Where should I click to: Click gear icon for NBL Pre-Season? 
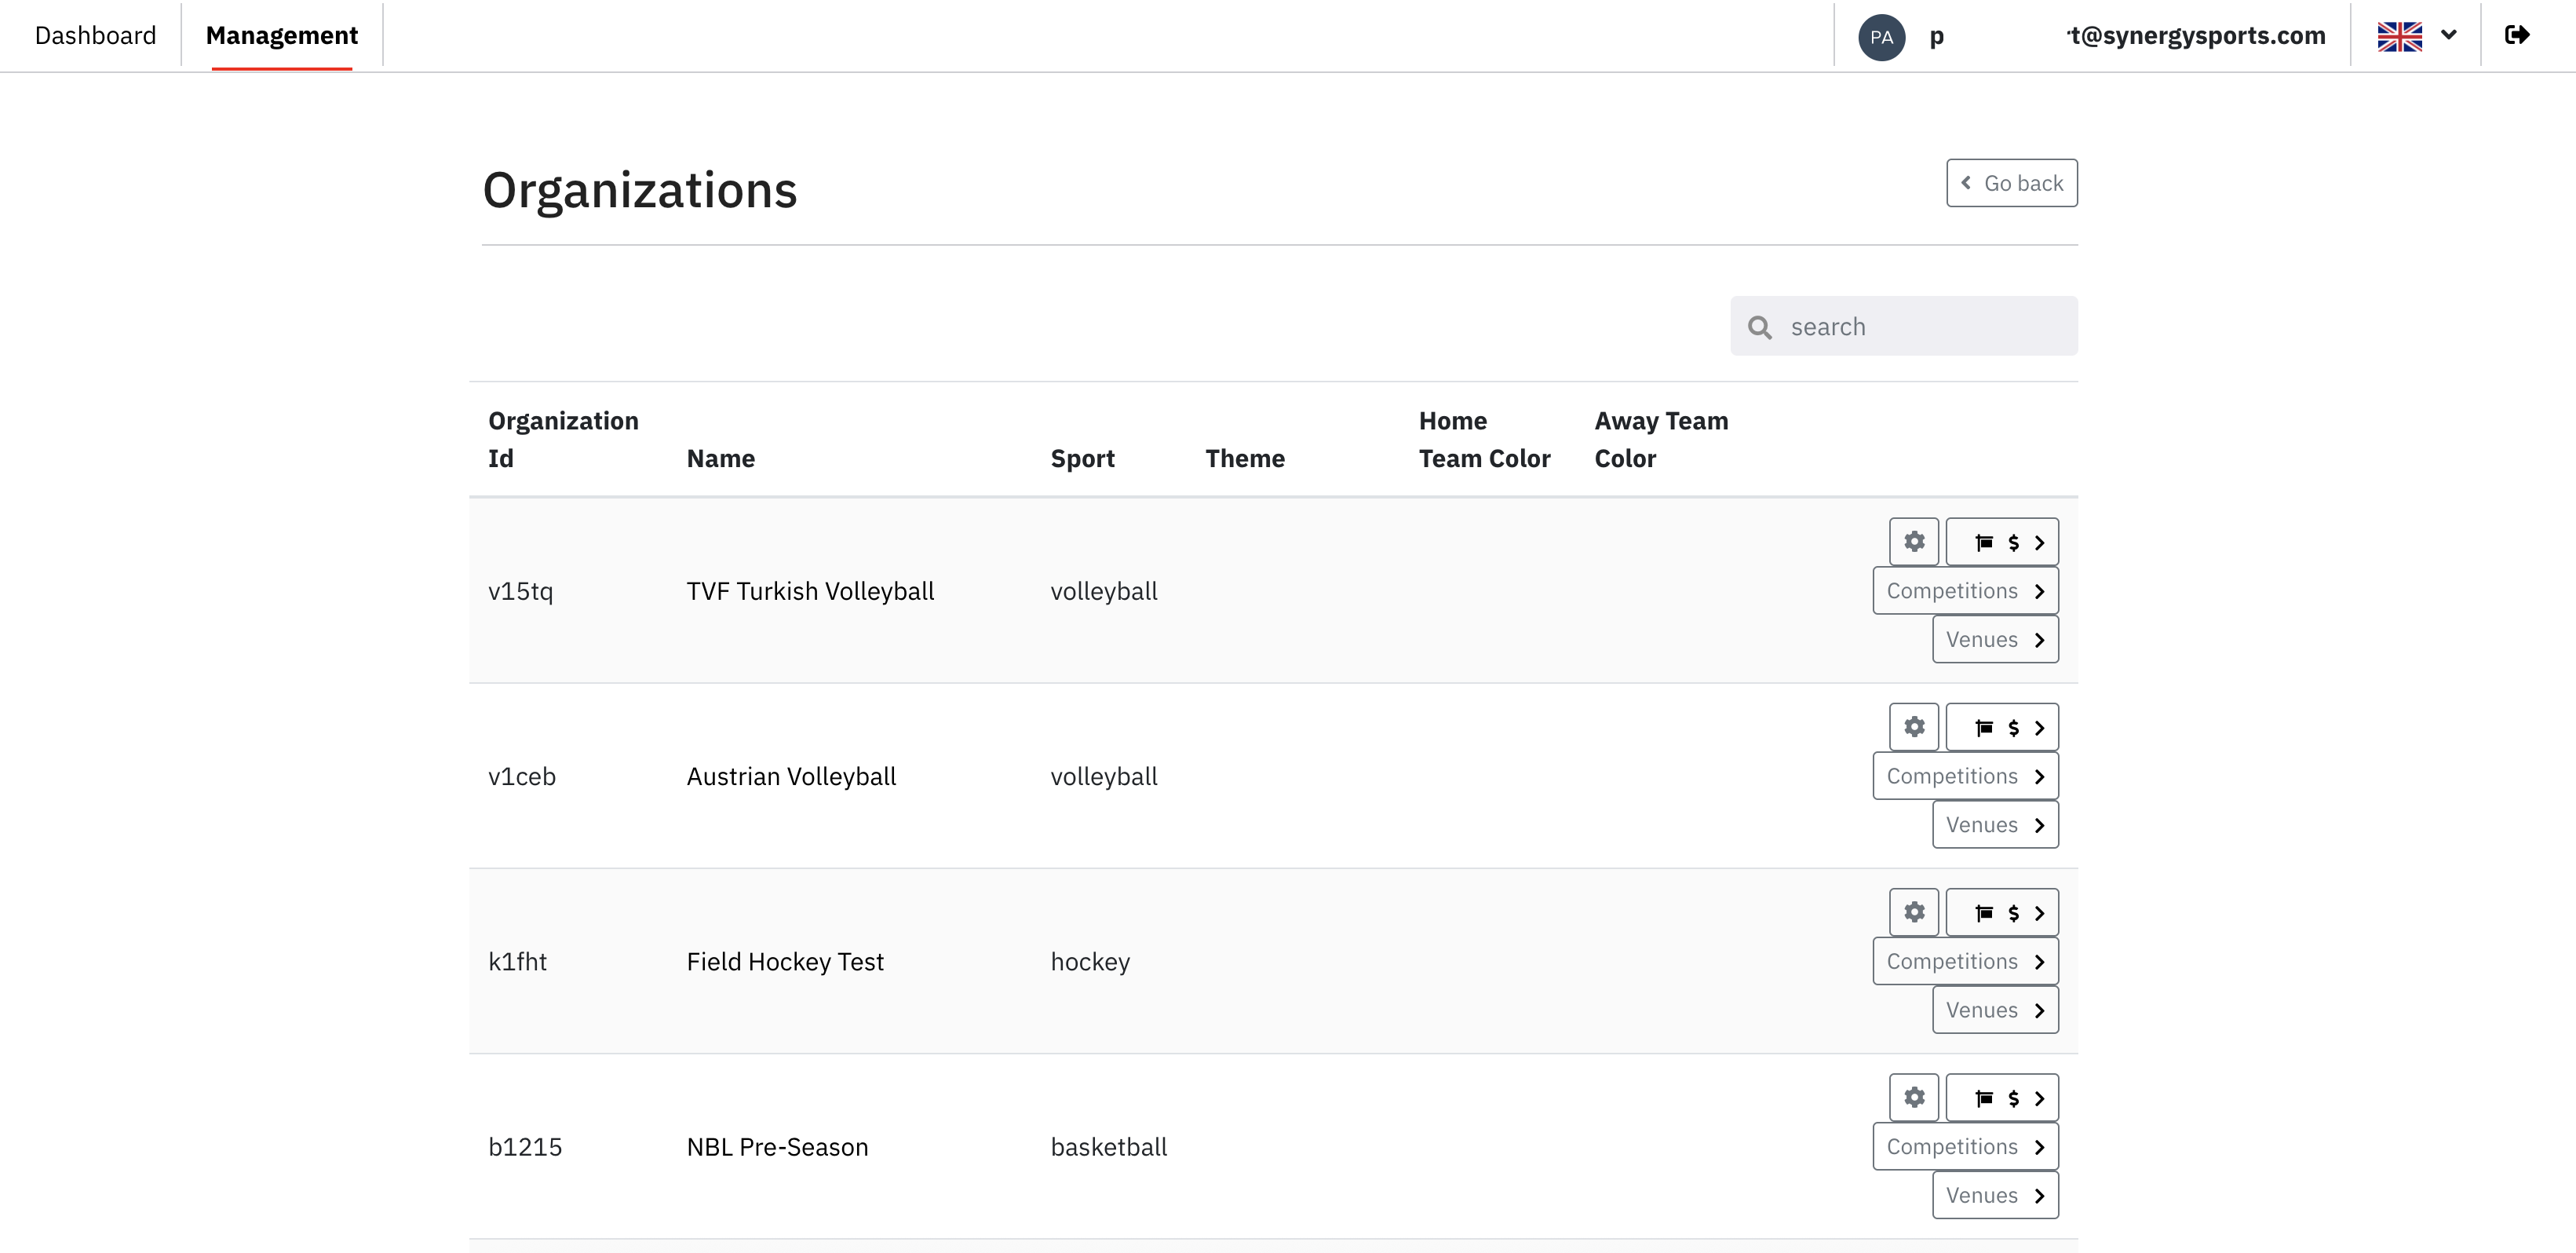click(1913, 1097)
